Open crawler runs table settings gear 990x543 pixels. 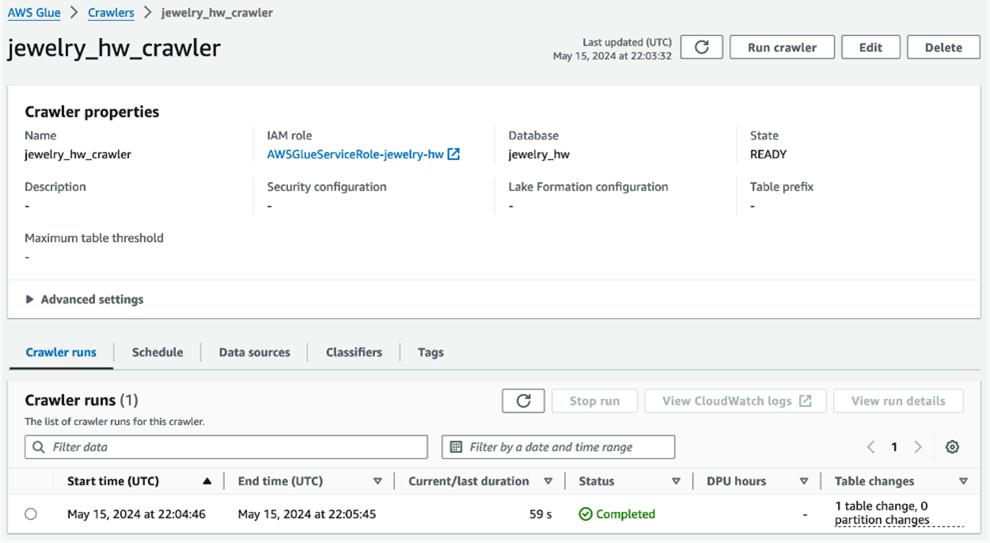point(952,447)
